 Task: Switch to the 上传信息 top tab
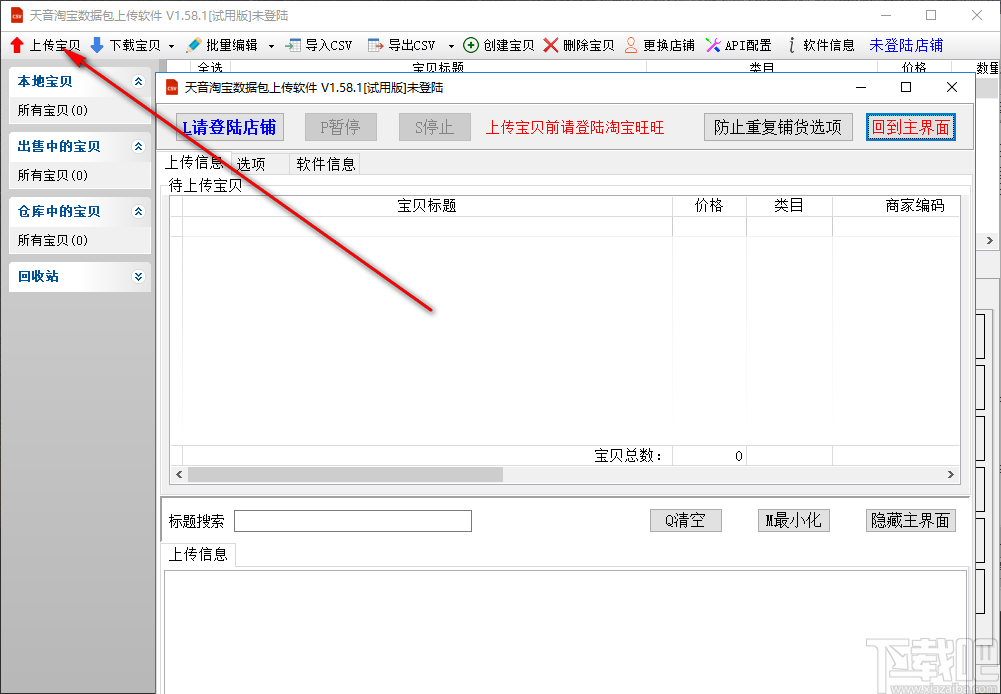click(195, 163)
